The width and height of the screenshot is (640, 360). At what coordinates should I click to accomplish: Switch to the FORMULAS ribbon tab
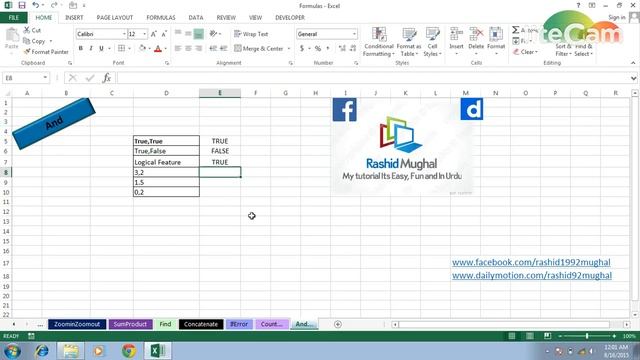coord(161,18)
